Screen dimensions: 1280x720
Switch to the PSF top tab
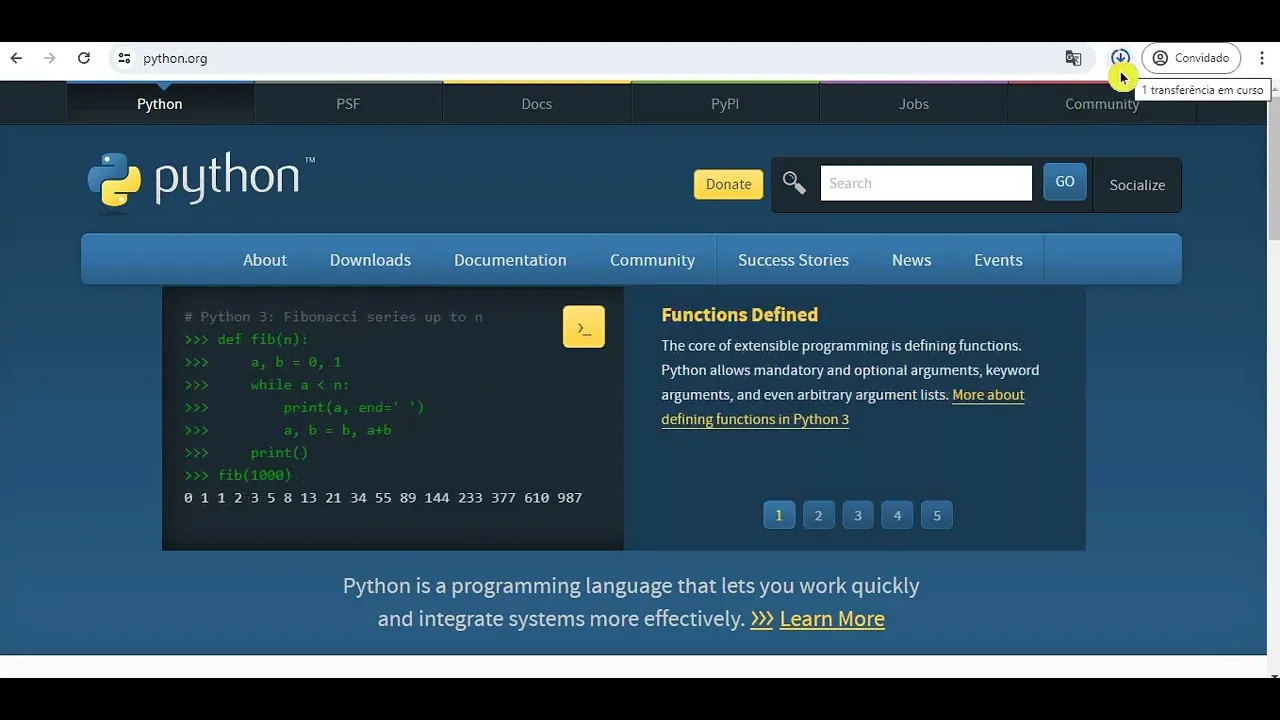coord(348,104)
